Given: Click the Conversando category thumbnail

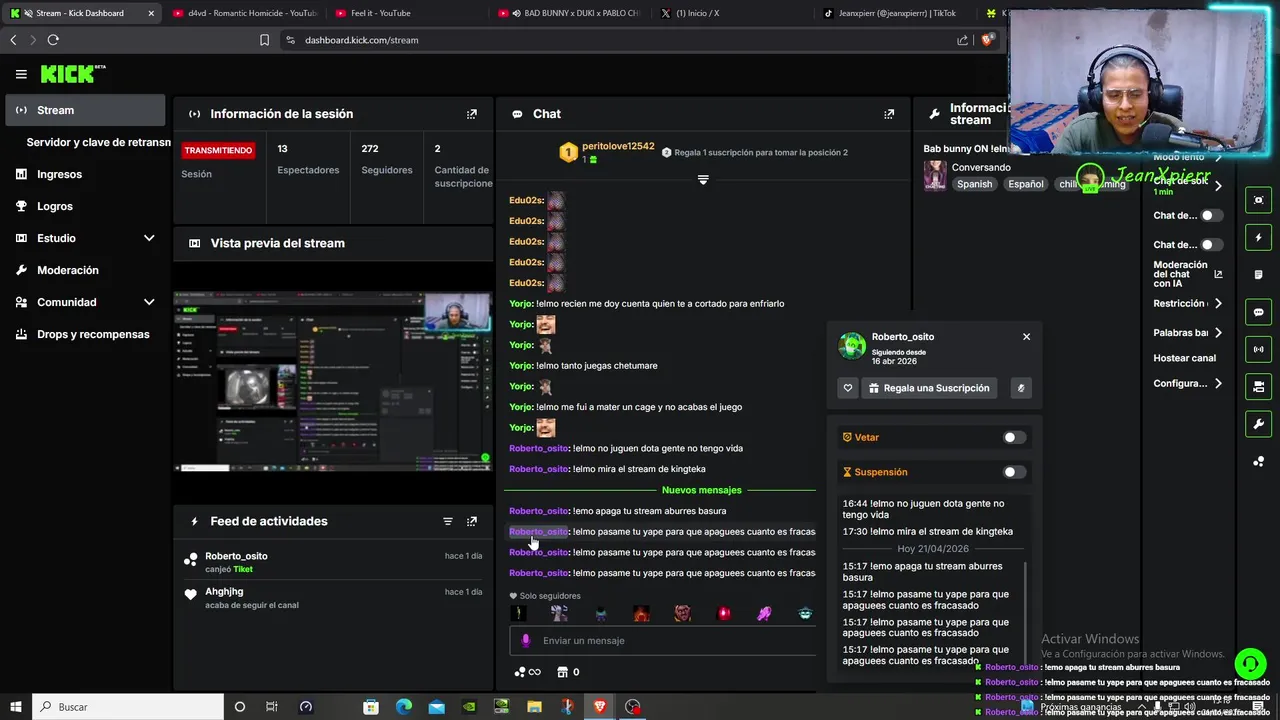Looking at the screenshot, I should click(935, 175).
